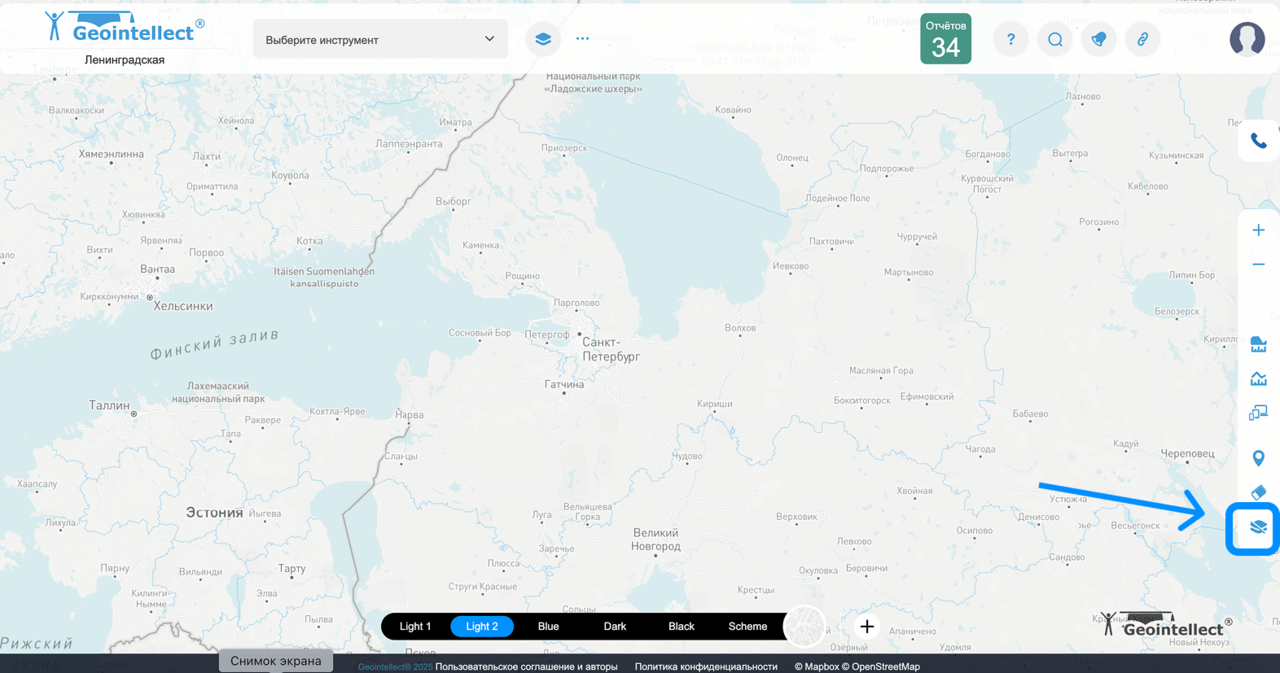Click the layers icon in top toolbar
Image resolution: width=1280 pixels, height=673 pixels.
click(543, 39)
